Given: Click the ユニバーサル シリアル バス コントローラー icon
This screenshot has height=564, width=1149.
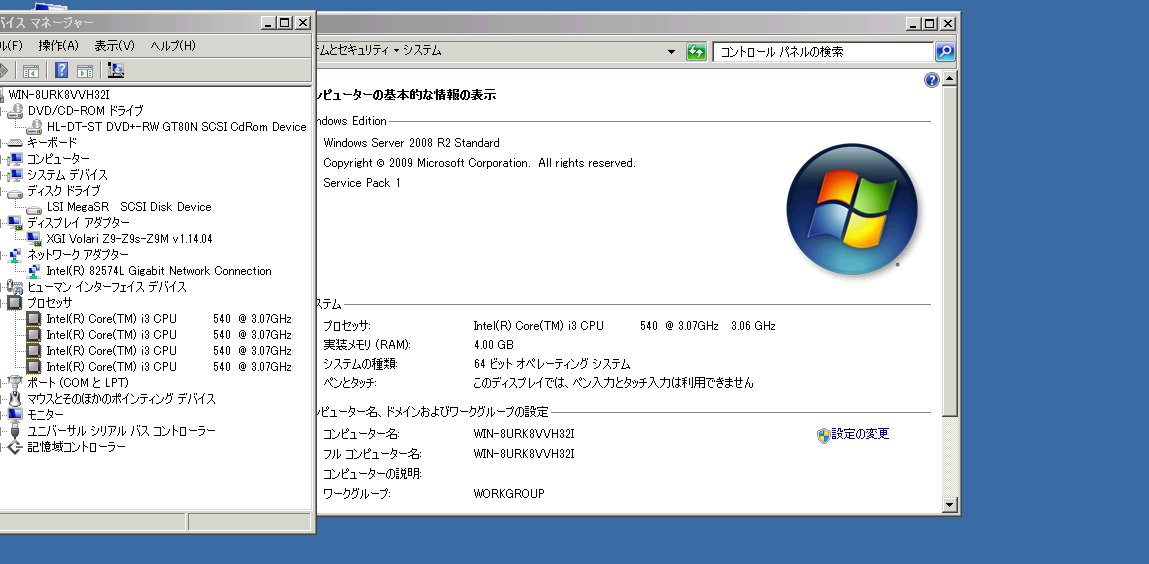Looking at the screenshot, I should click(x=15, y=431).
